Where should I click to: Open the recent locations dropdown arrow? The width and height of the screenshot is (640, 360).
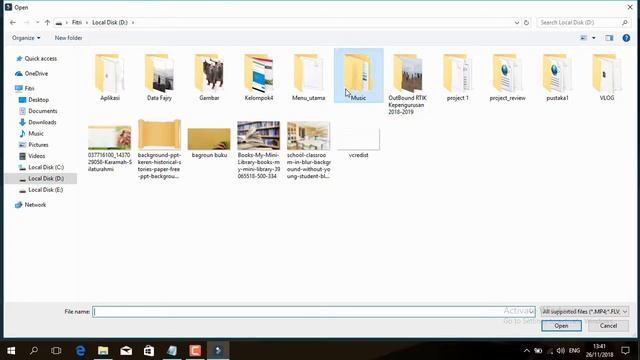coord(38,22)
